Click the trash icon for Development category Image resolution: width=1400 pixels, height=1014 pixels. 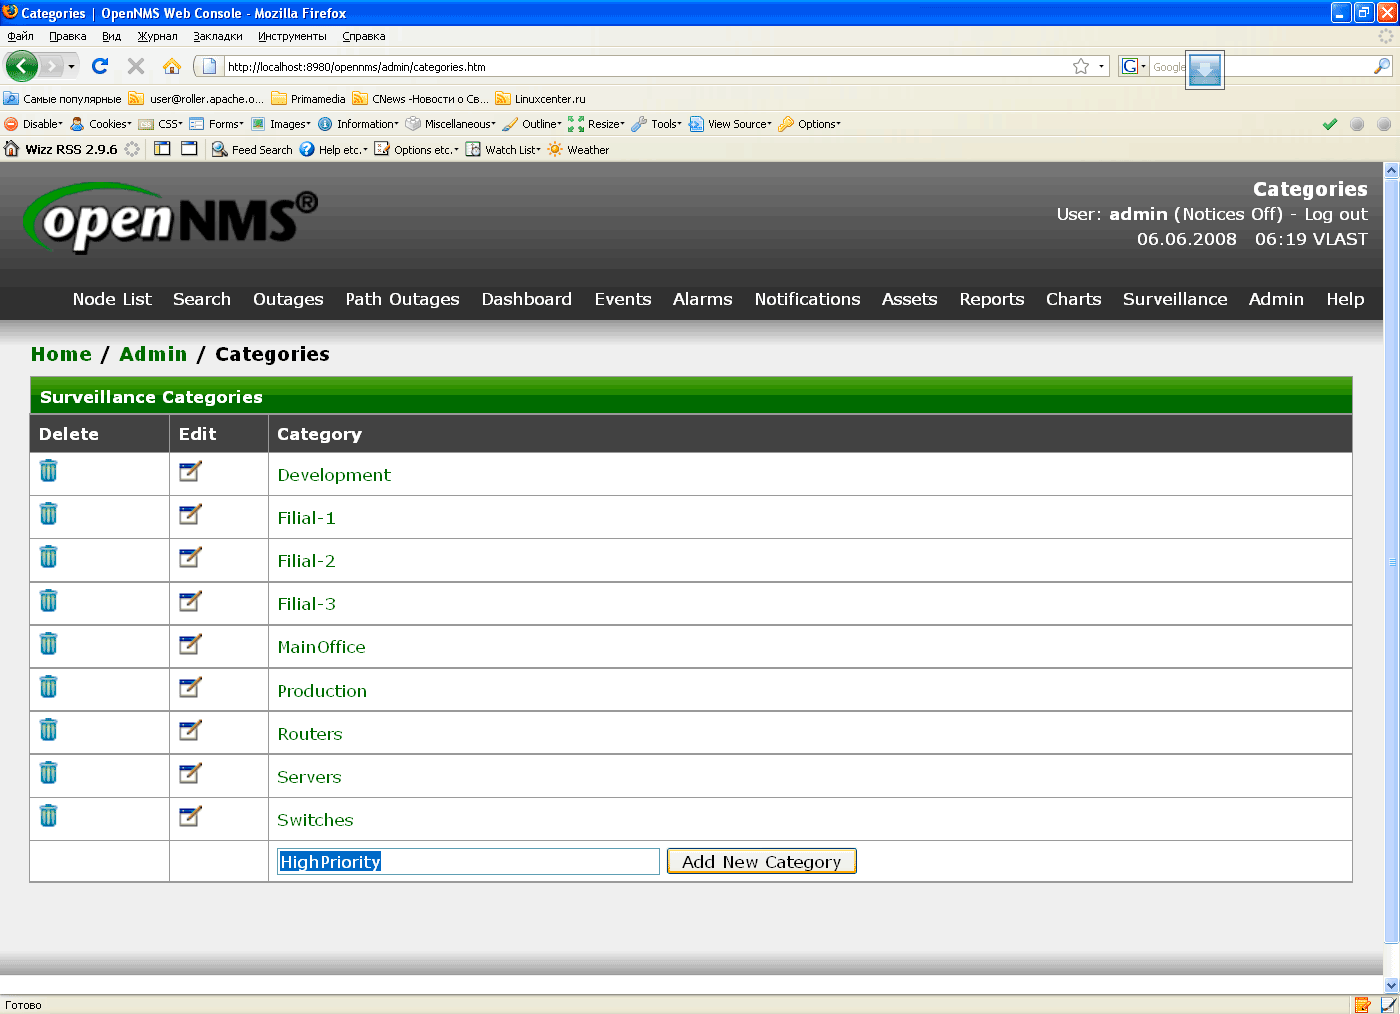(48, 471)
